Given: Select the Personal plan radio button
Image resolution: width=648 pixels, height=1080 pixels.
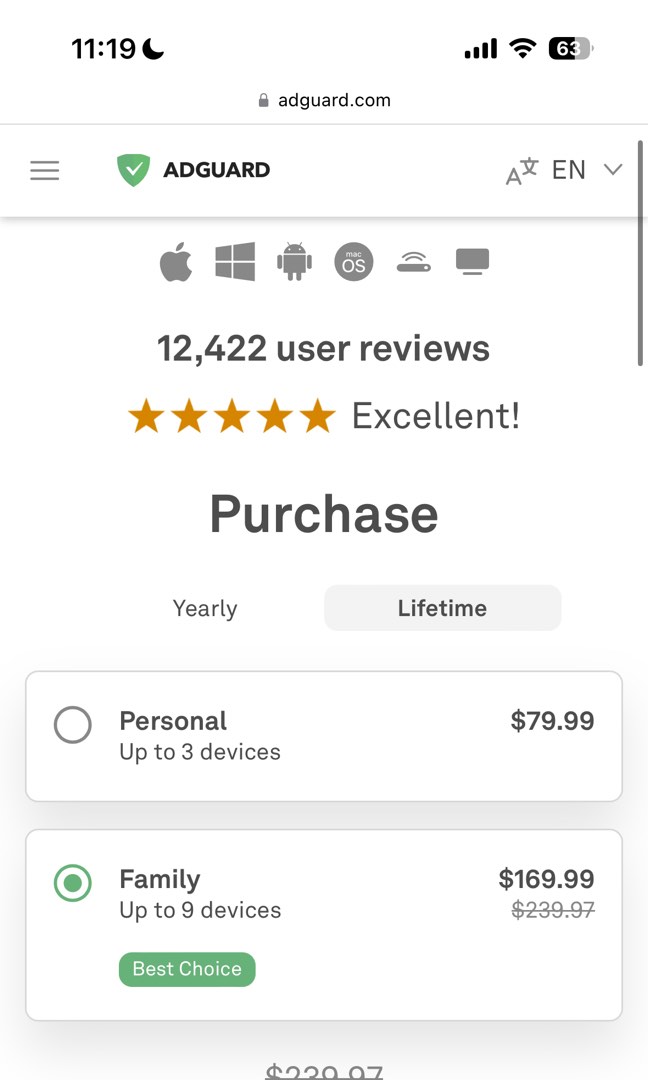Looking at the screenshot, I should click(72, 725).
